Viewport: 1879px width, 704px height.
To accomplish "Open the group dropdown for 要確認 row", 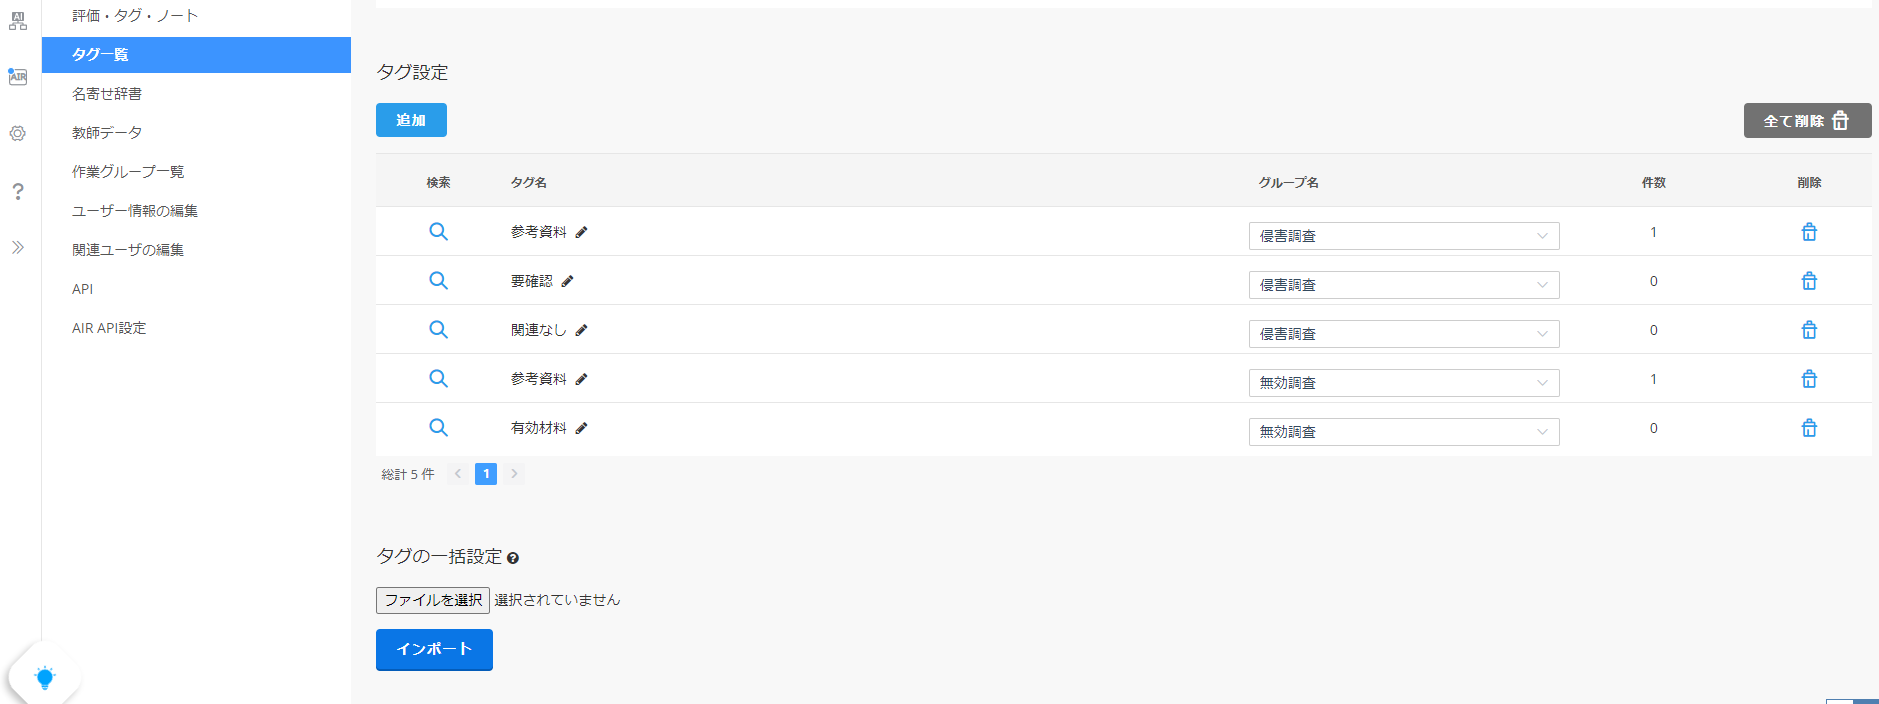I will pyautogui.click(x=1403, y=285).
